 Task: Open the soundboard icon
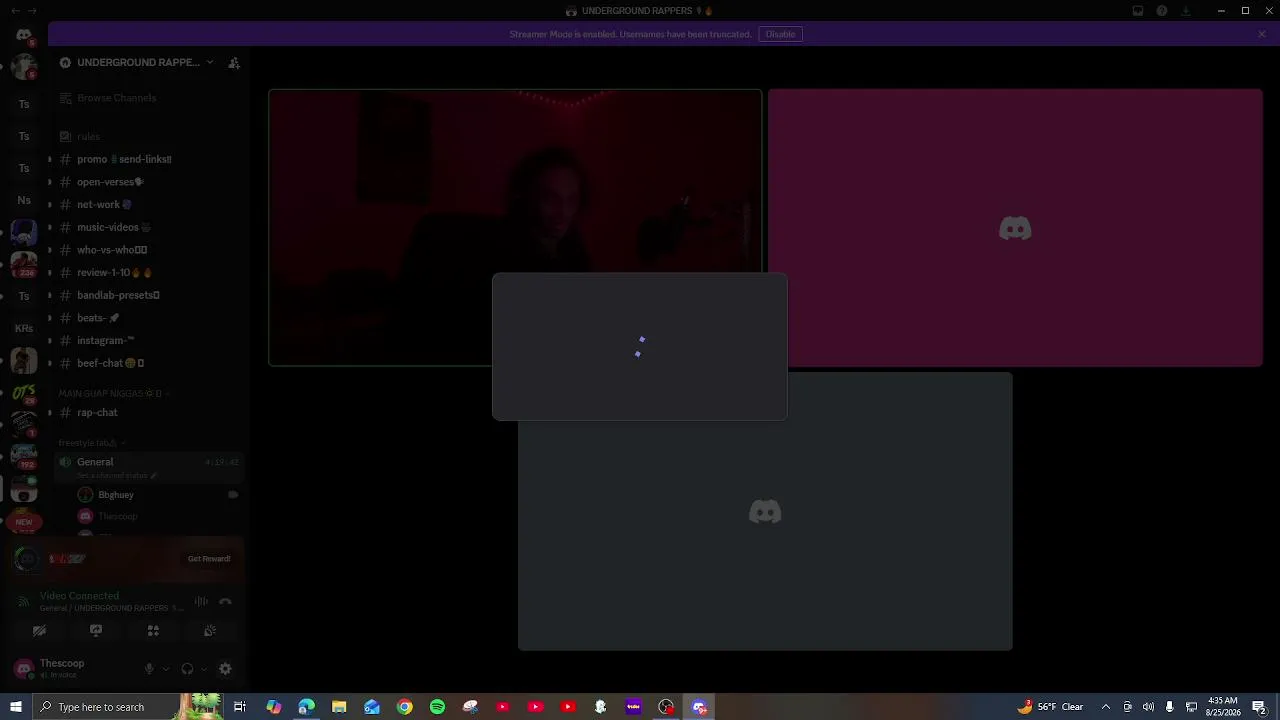pyautogui.click(x=210, y=631)
